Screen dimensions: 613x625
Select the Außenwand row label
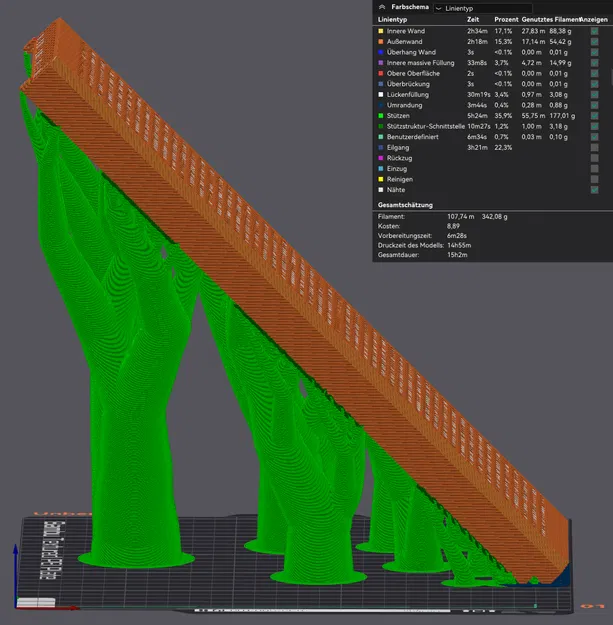pyautogui.click(x=405, y=41)
